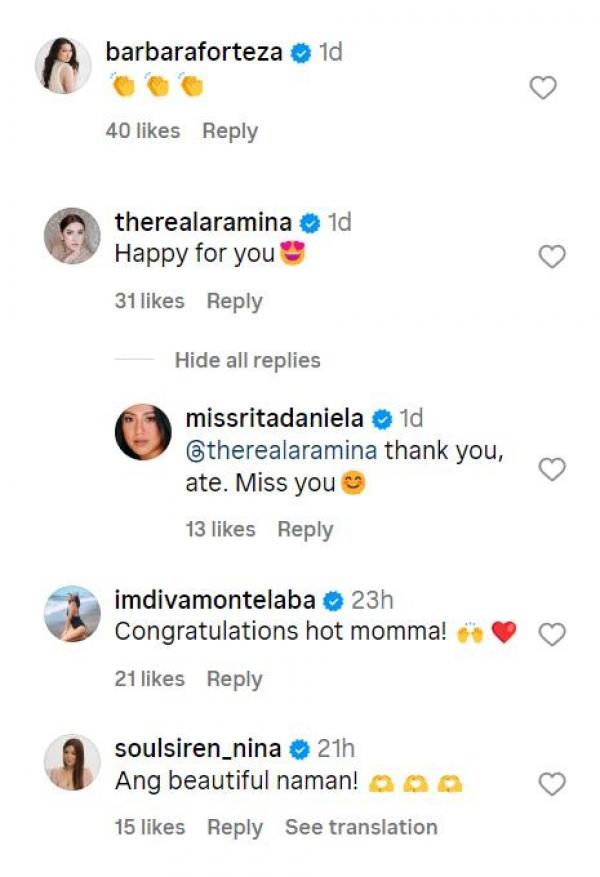Screen dimensions: 600x877
Task: Reply to missritadaniela's thank you message
Action: coord(305,529)
